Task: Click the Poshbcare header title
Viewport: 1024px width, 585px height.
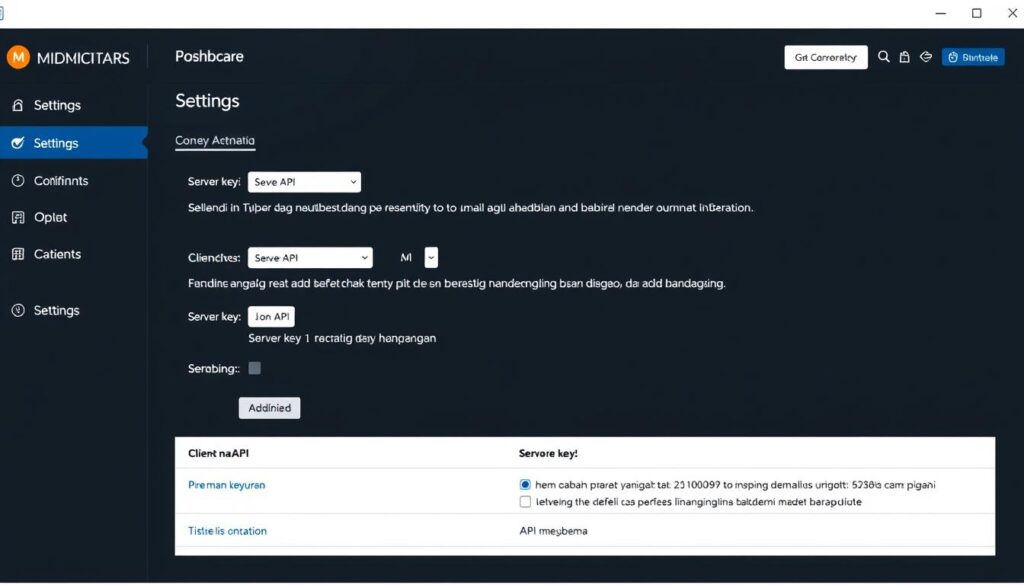Action: [209, 57]
